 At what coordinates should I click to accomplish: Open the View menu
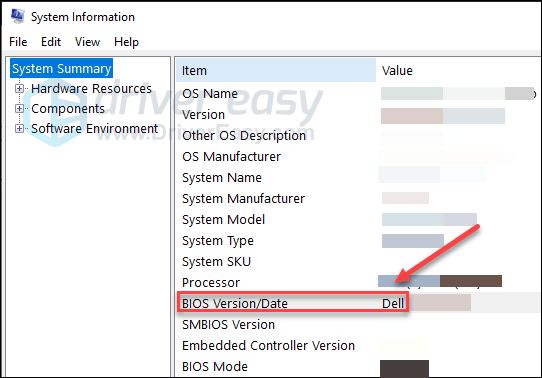point(87,42)
